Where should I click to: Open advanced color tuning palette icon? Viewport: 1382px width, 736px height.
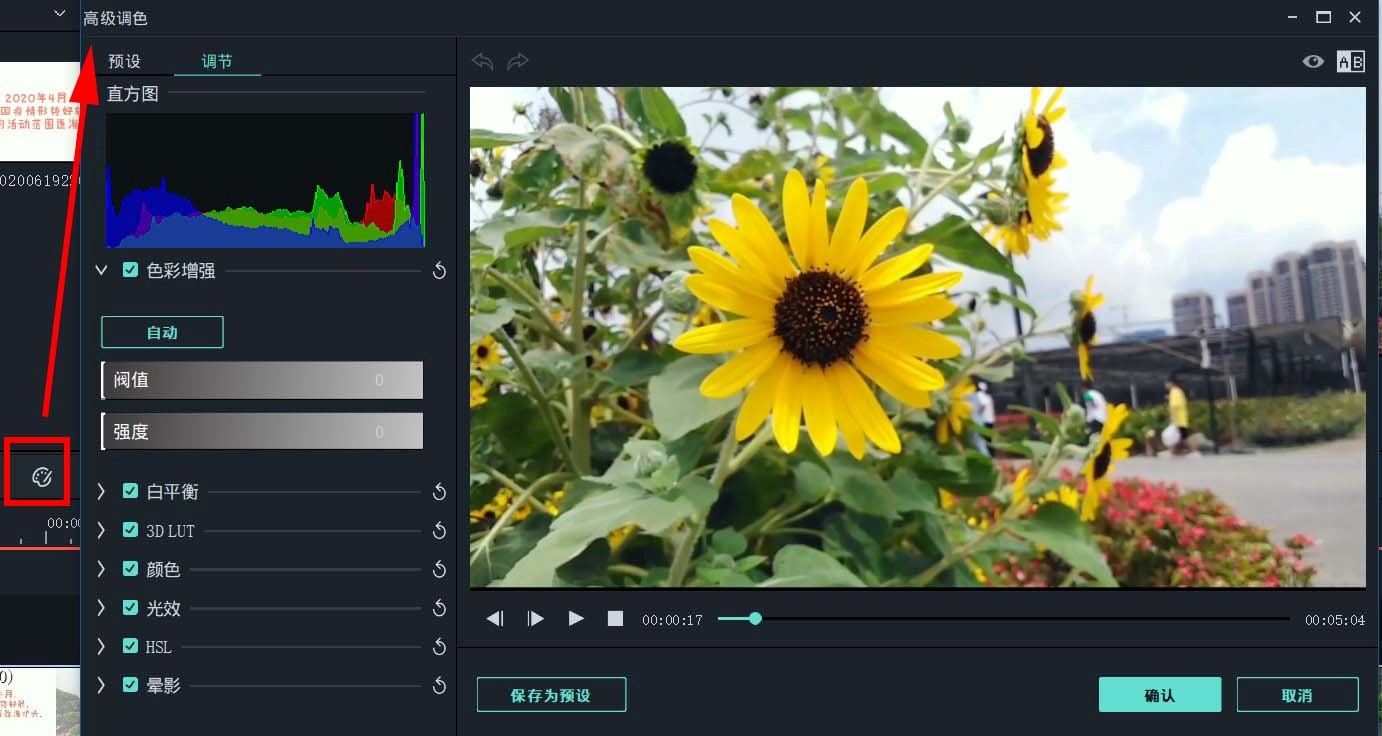41,477
